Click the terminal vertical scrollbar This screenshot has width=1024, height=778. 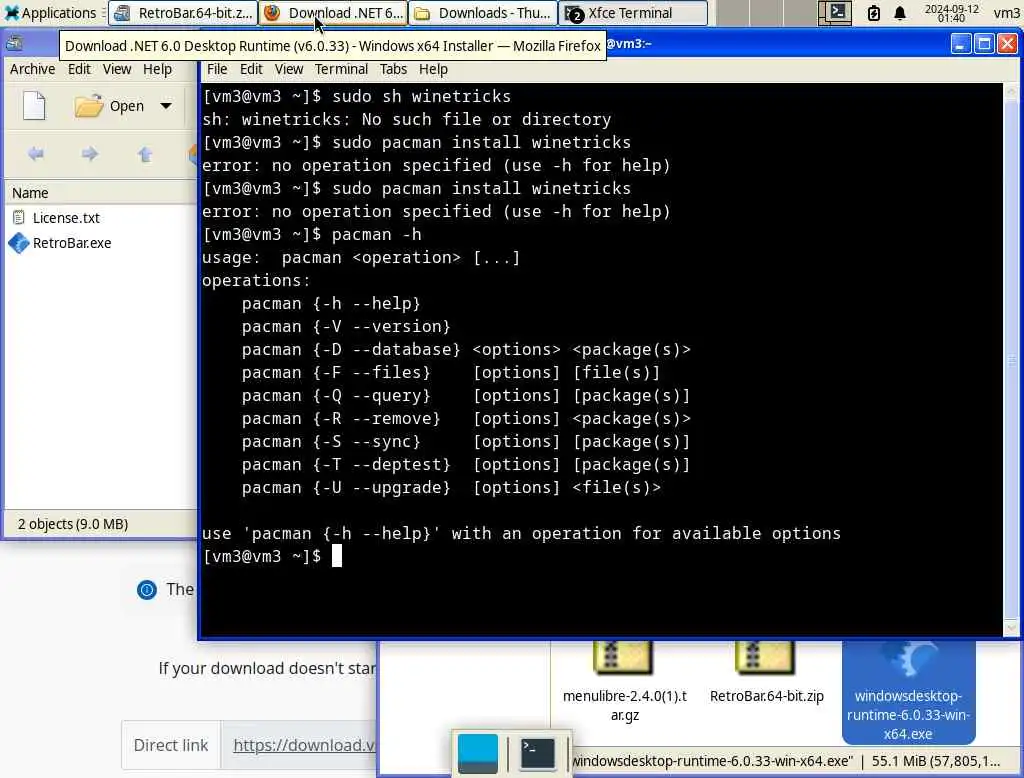1012,359
